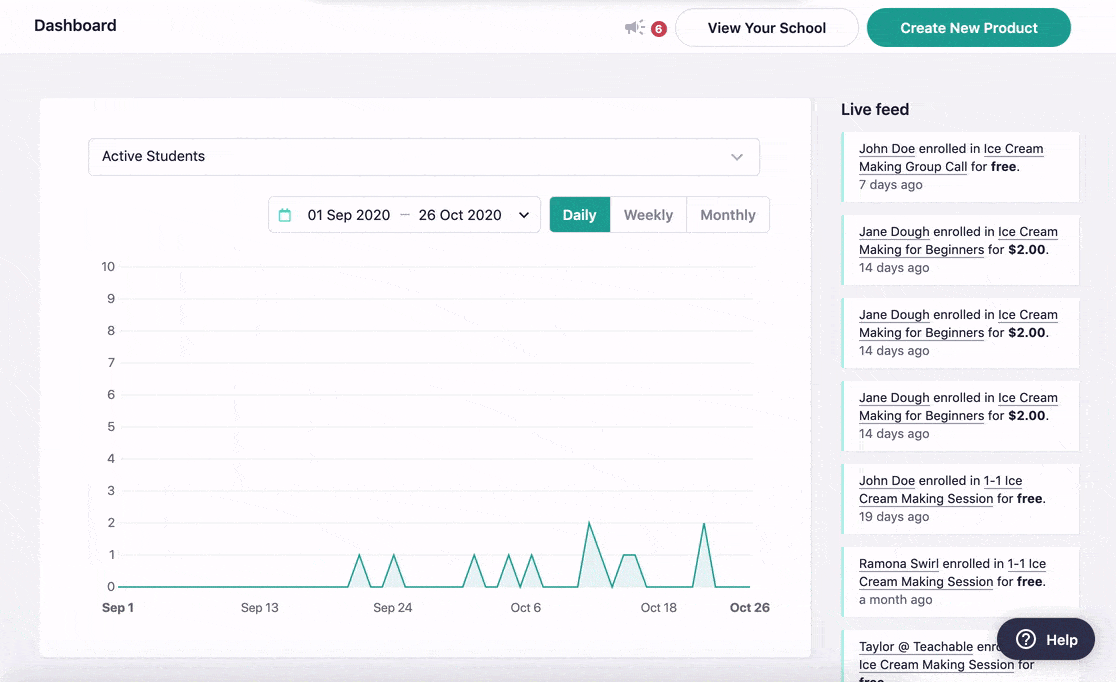Switch chart to Weekly view

pyautogui.click(x=648, y=215)
